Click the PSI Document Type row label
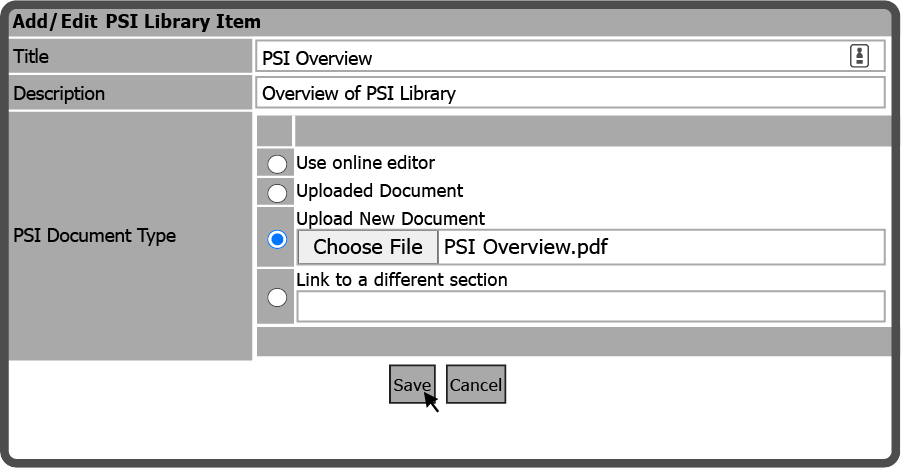Screen dimensions: 901x468 point(94,236)
